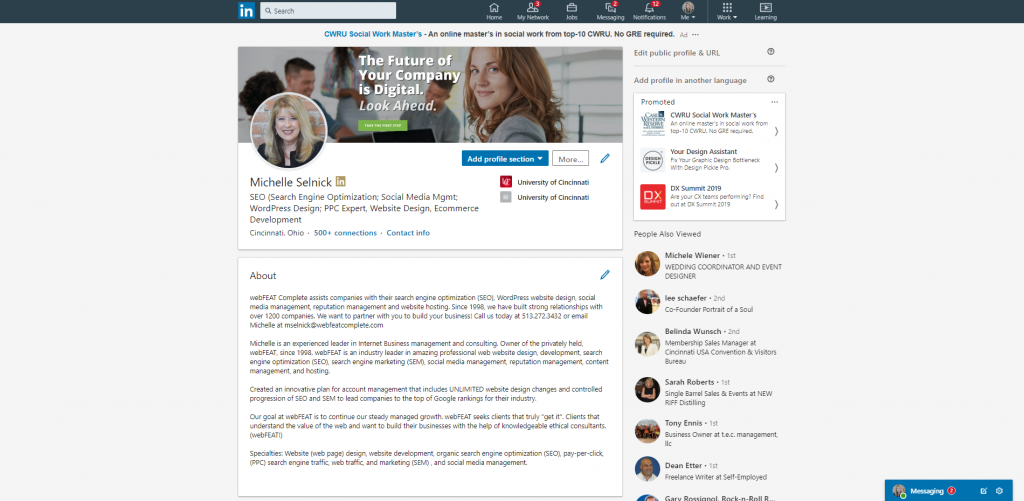Click the Michelle Selnick name heading
Viewport: 1024px width, 501px height.
(x=291, y=182)
